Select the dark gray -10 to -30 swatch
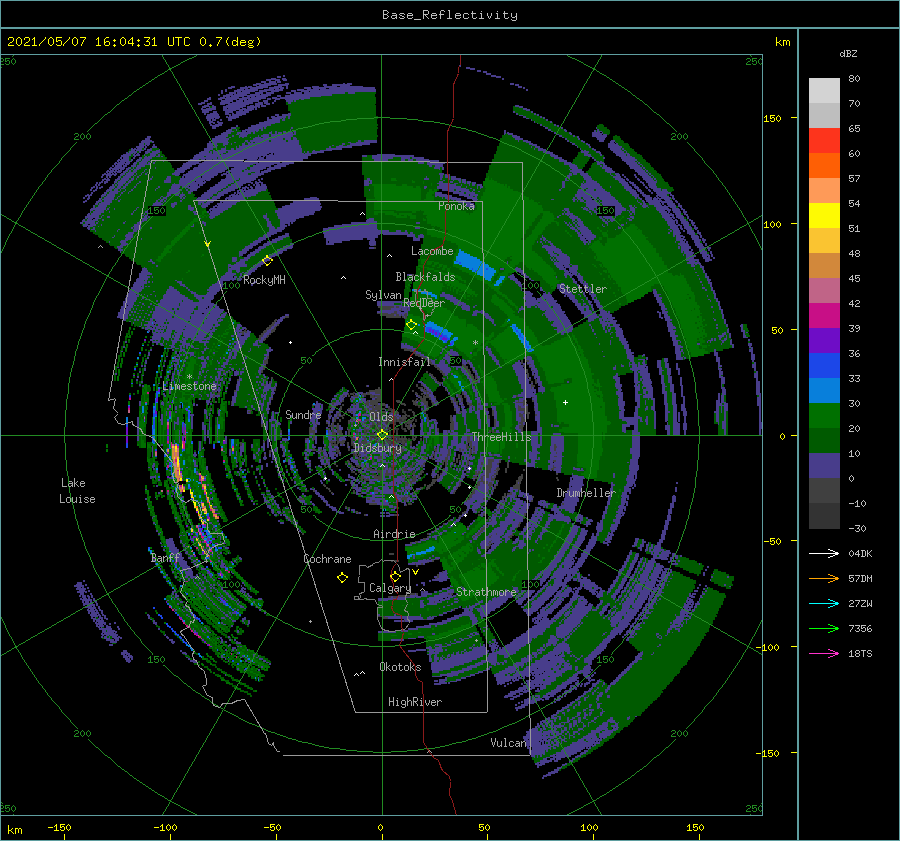Screen dimensions: 900x841 click(824, 516)
